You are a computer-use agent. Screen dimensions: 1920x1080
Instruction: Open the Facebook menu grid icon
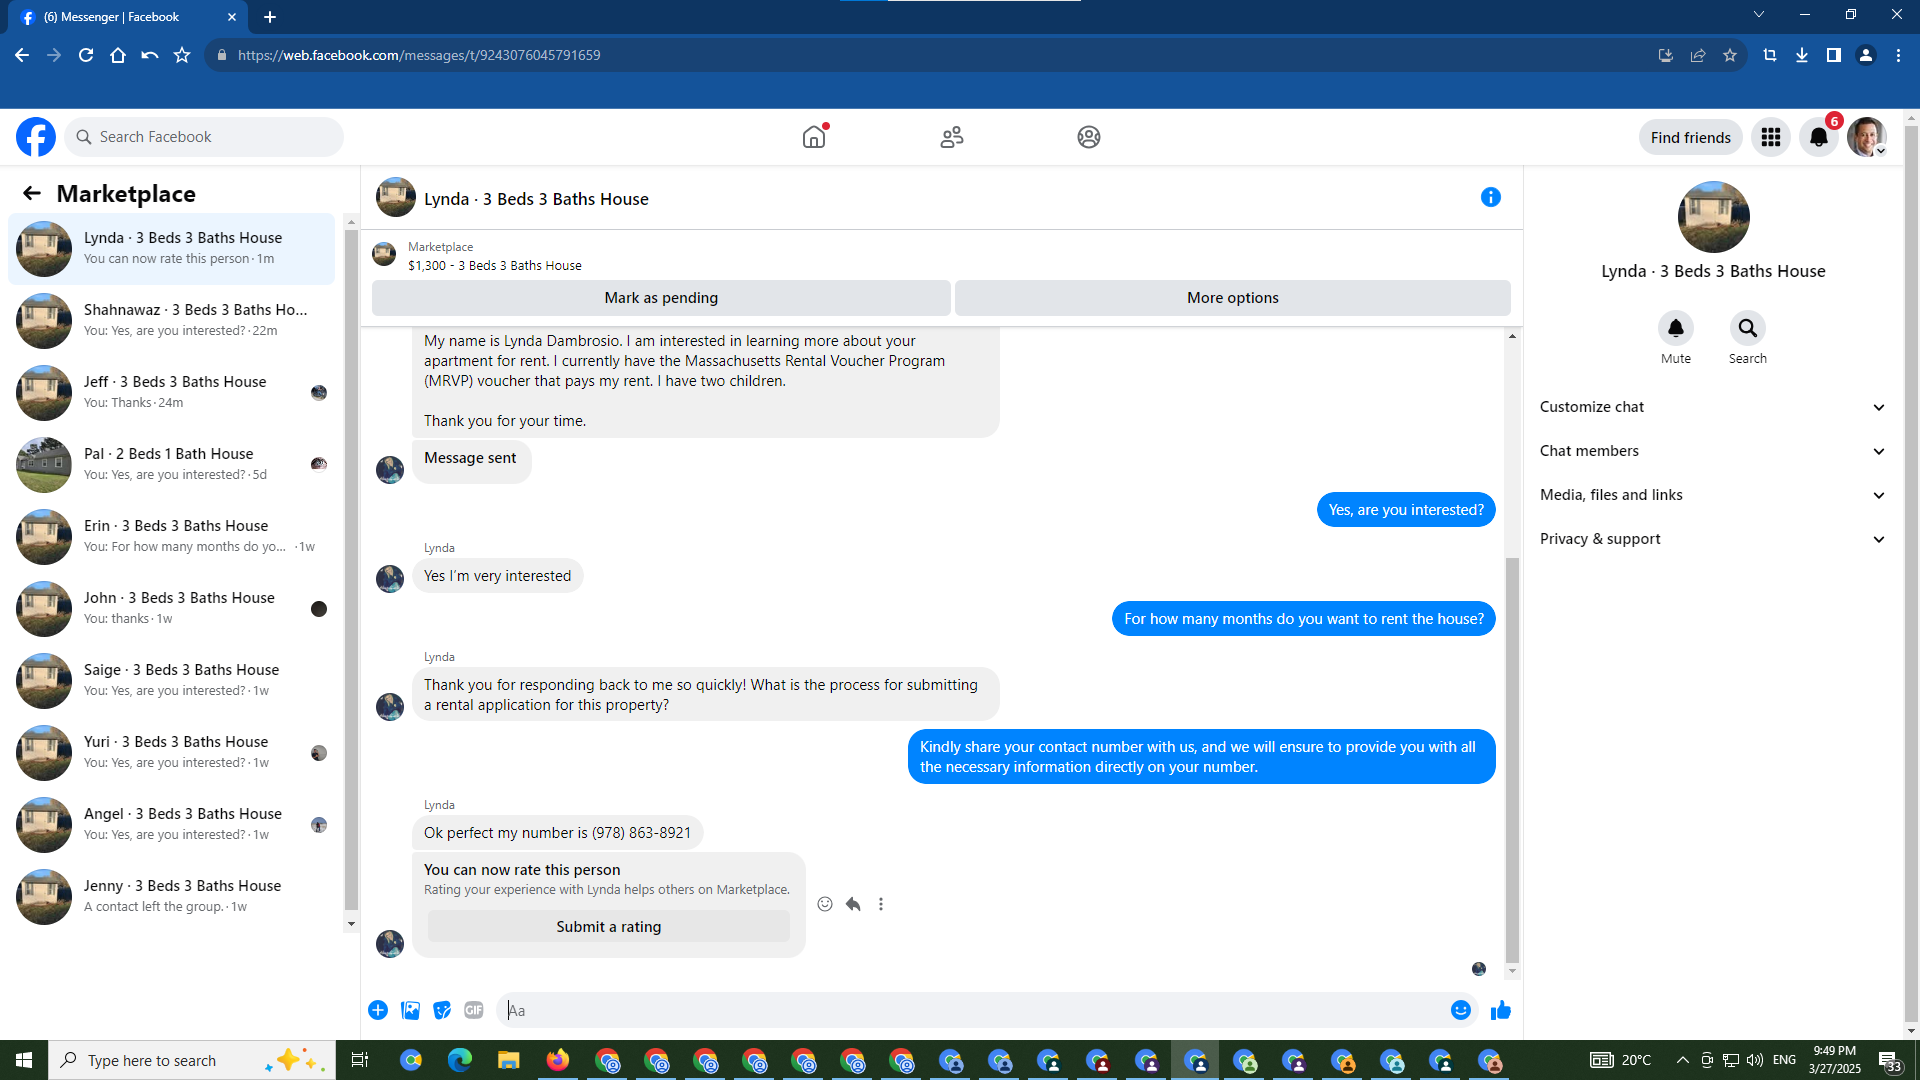point(1771,137)
